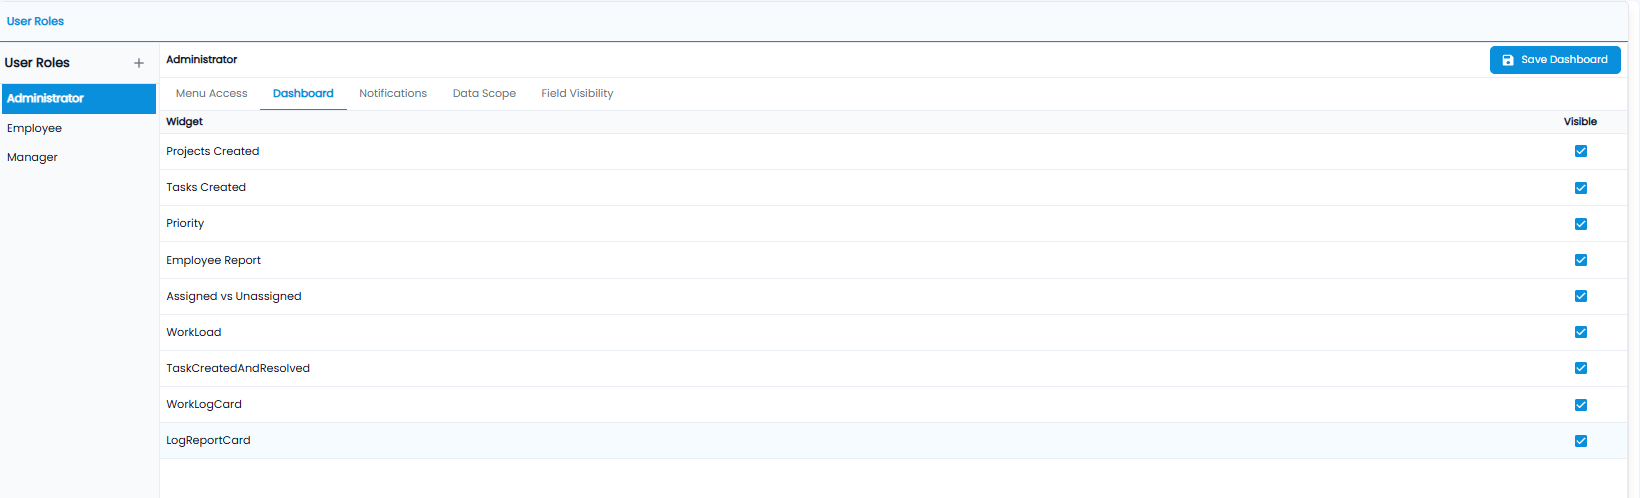Uncheck Projects Created visibility checkbox
Image resolution: width=1640 pixels, height=498 pixels.
(x=1581, y=151)
